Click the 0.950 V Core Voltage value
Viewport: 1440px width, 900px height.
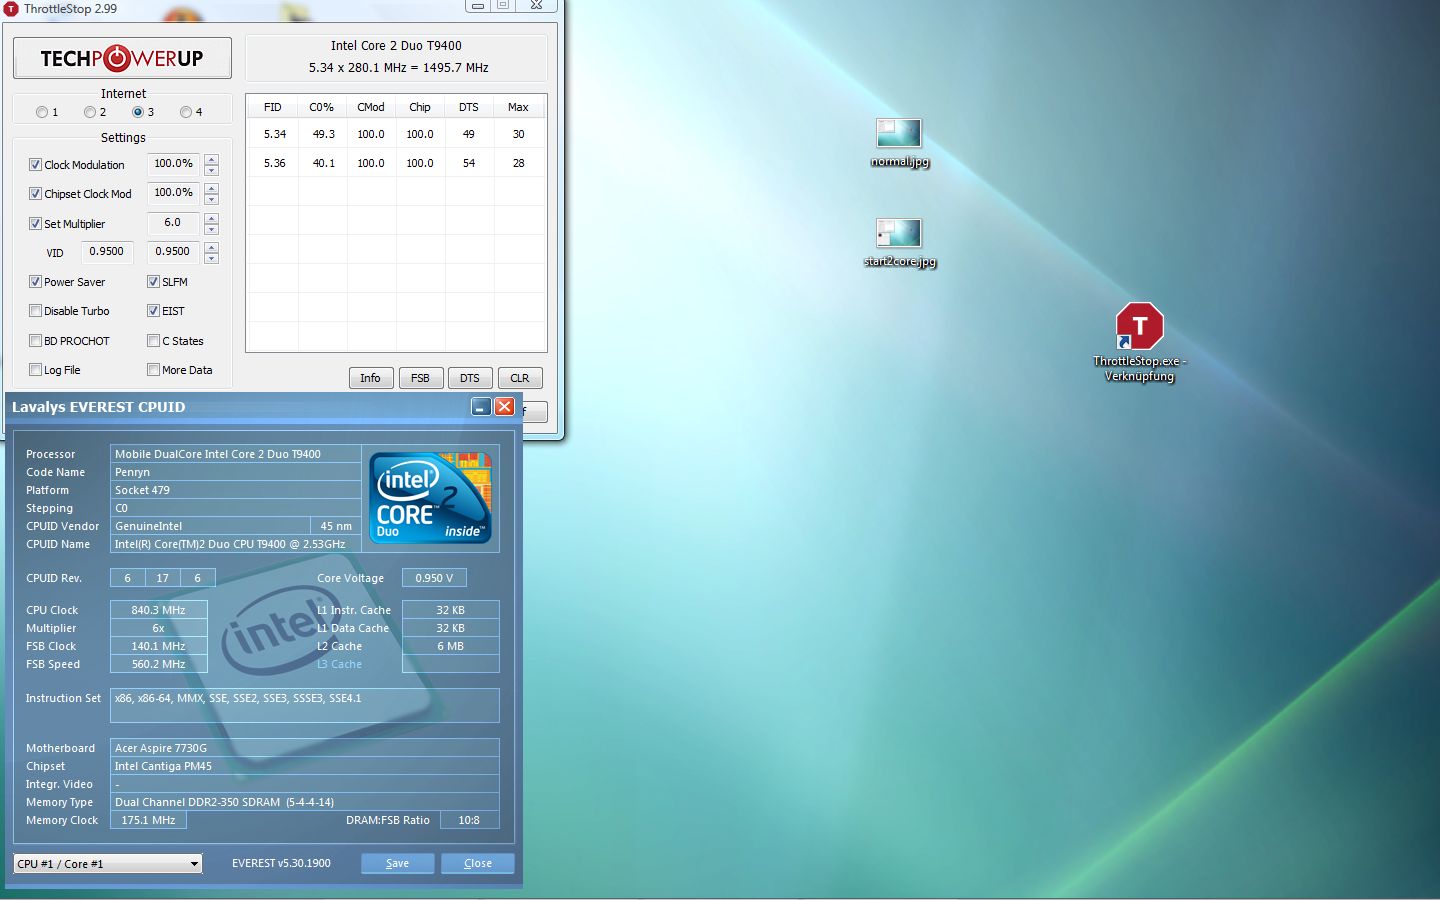point(434,578)
